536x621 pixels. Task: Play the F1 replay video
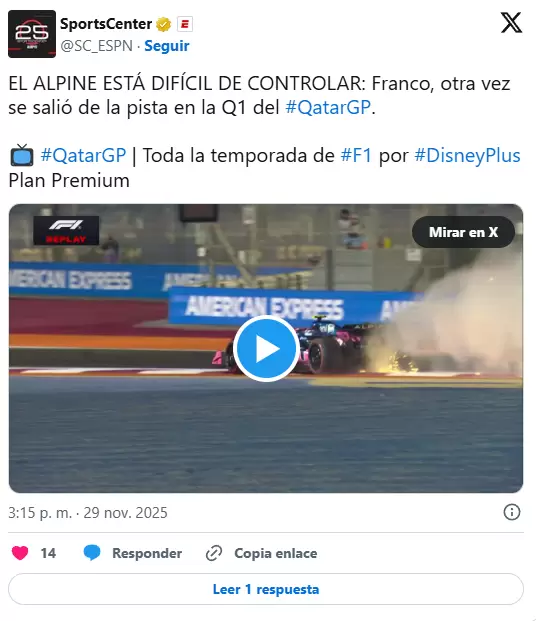coord(266,349)
